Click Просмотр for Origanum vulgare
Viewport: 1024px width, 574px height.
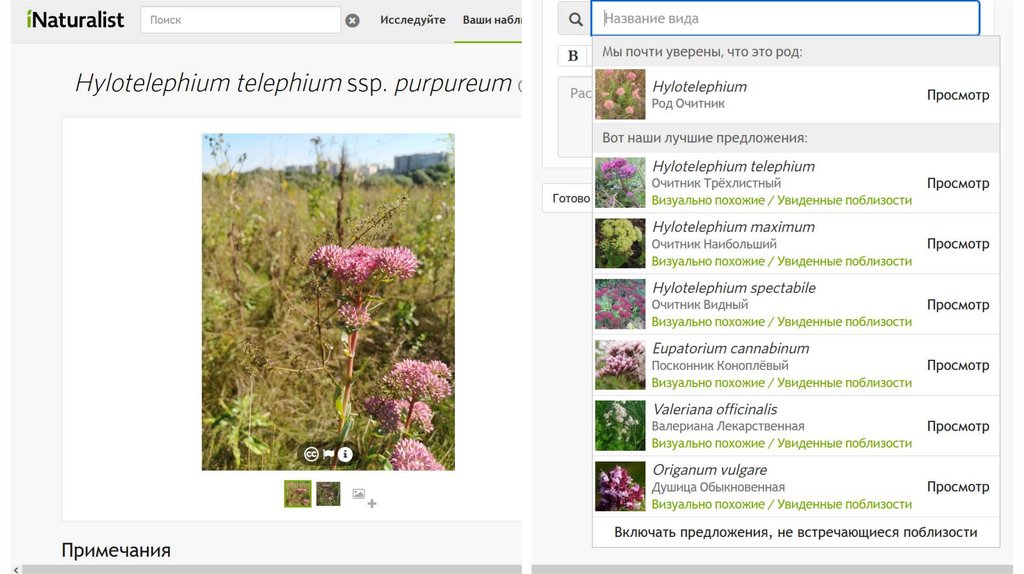pos(957,486)
